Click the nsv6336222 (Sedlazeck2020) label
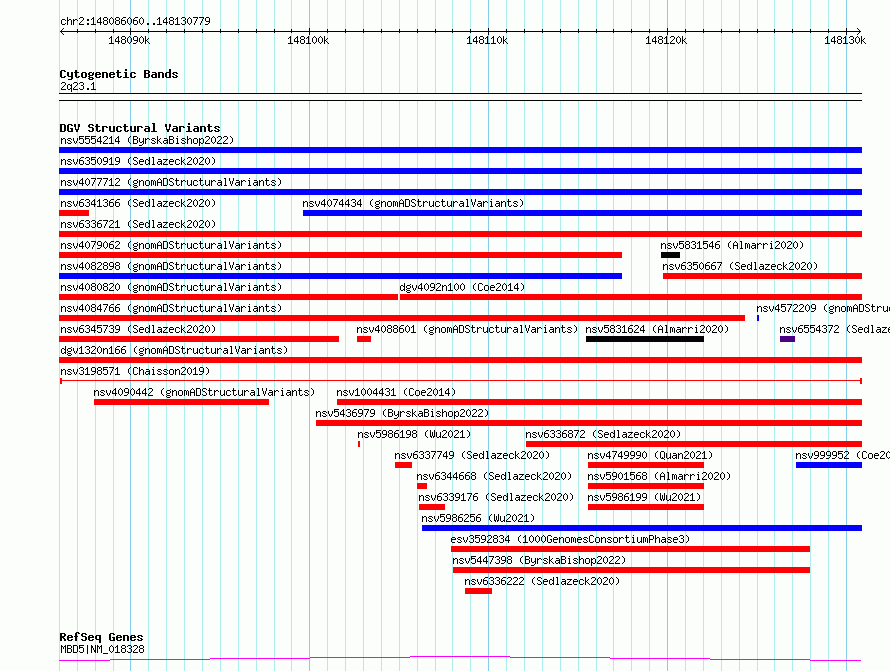 point(542,581)
